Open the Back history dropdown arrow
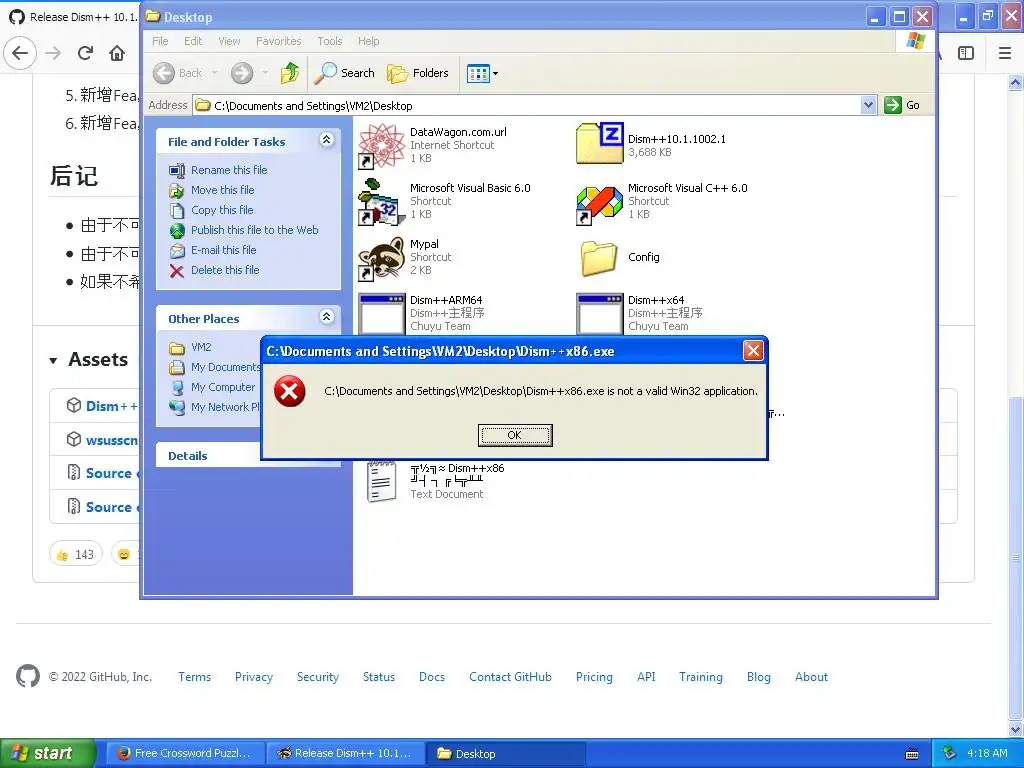This screenshot has height=768, width=1024. point(214,73)
